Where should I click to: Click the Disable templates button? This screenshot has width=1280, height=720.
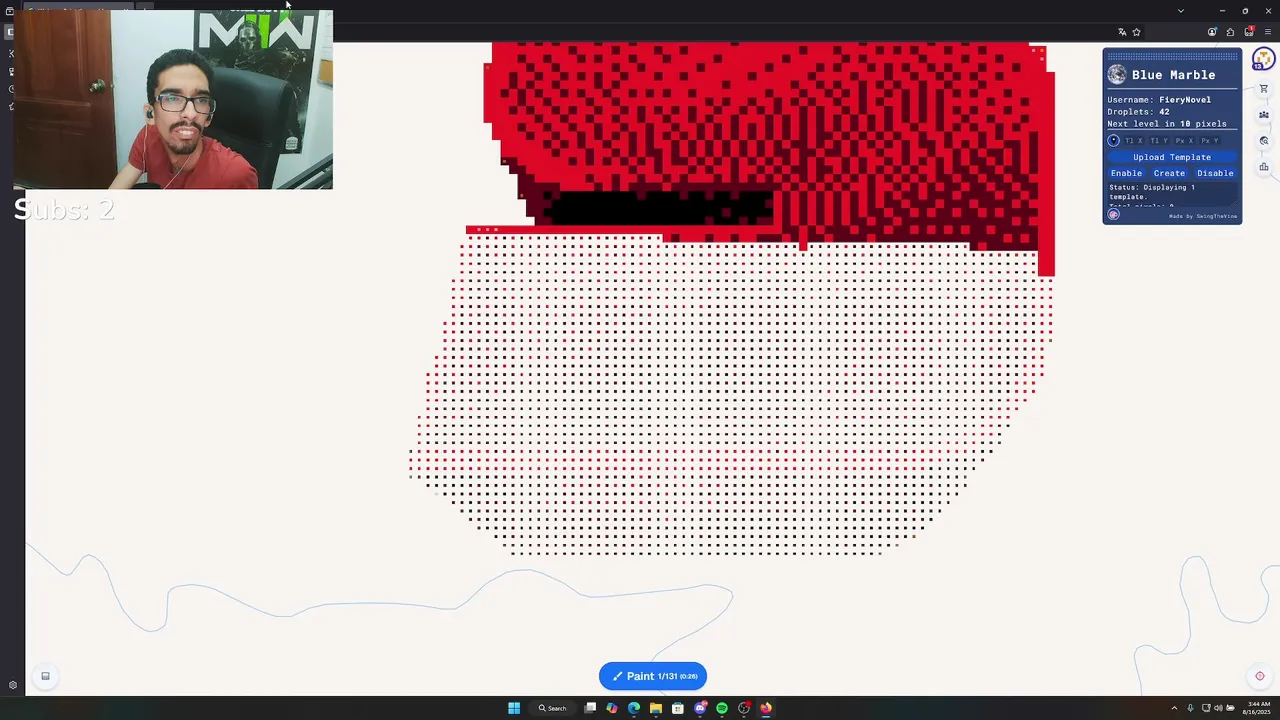[x=1215, y=173]
